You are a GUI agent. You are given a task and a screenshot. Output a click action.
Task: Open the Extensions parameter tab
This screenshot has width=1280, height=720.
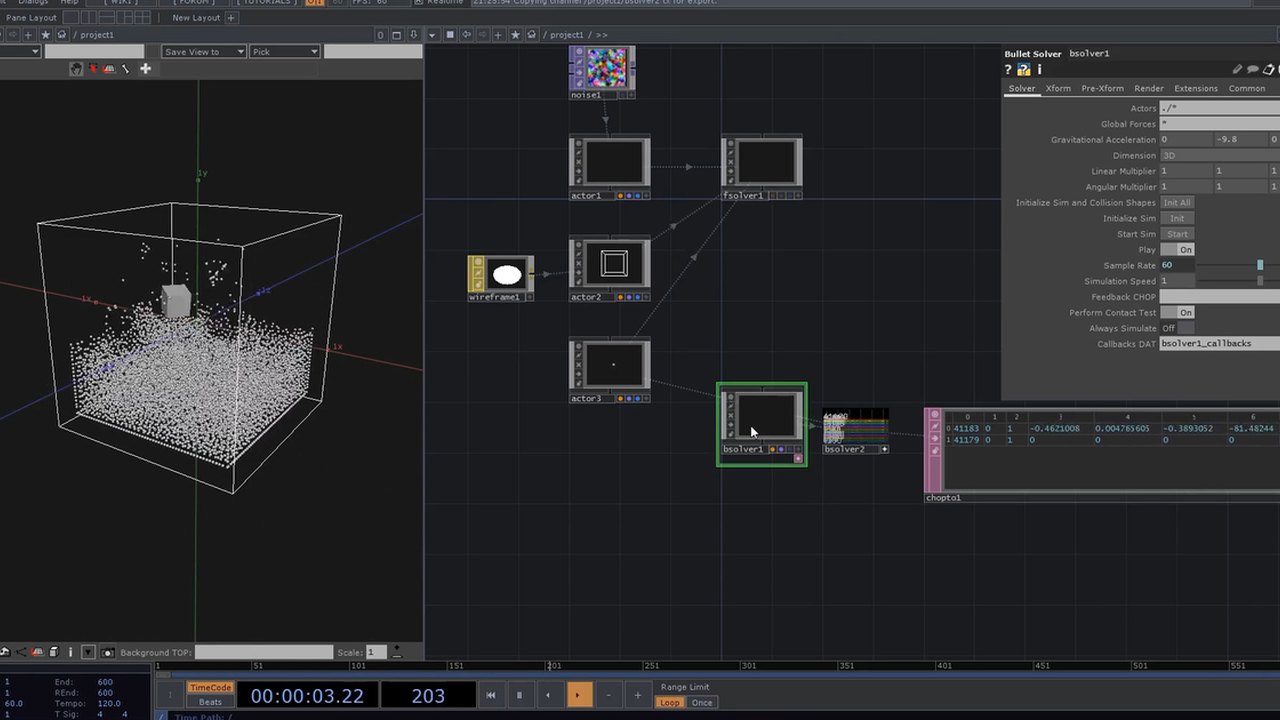pos(1196,88)
